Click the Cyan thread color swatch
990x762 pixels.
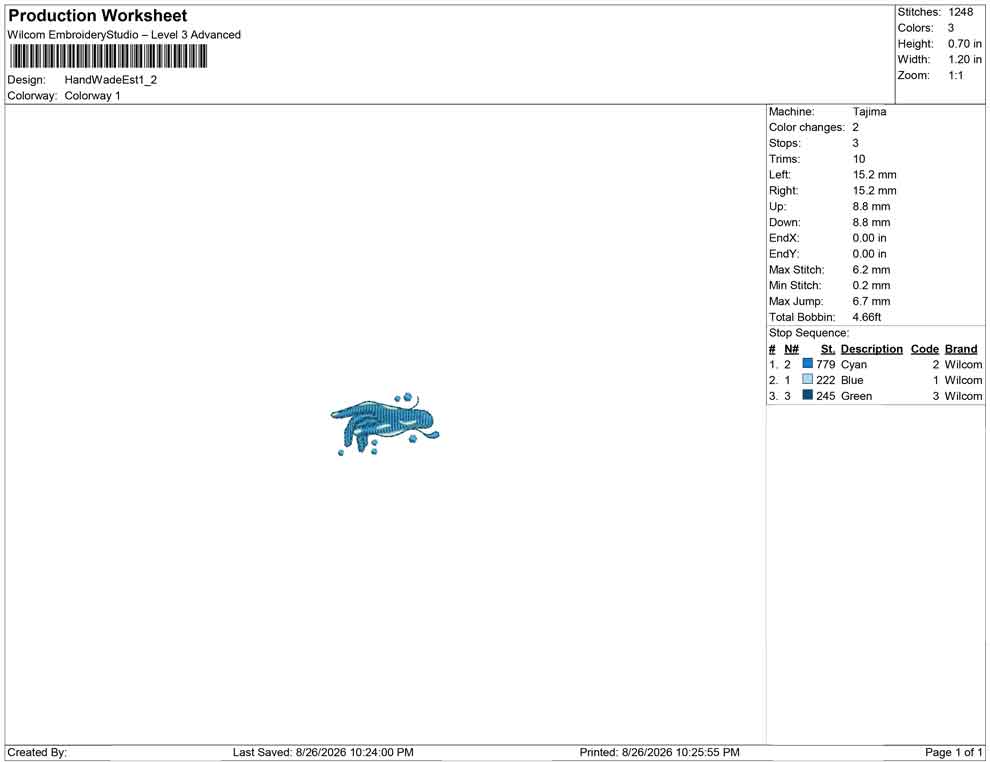coord(808,364)
